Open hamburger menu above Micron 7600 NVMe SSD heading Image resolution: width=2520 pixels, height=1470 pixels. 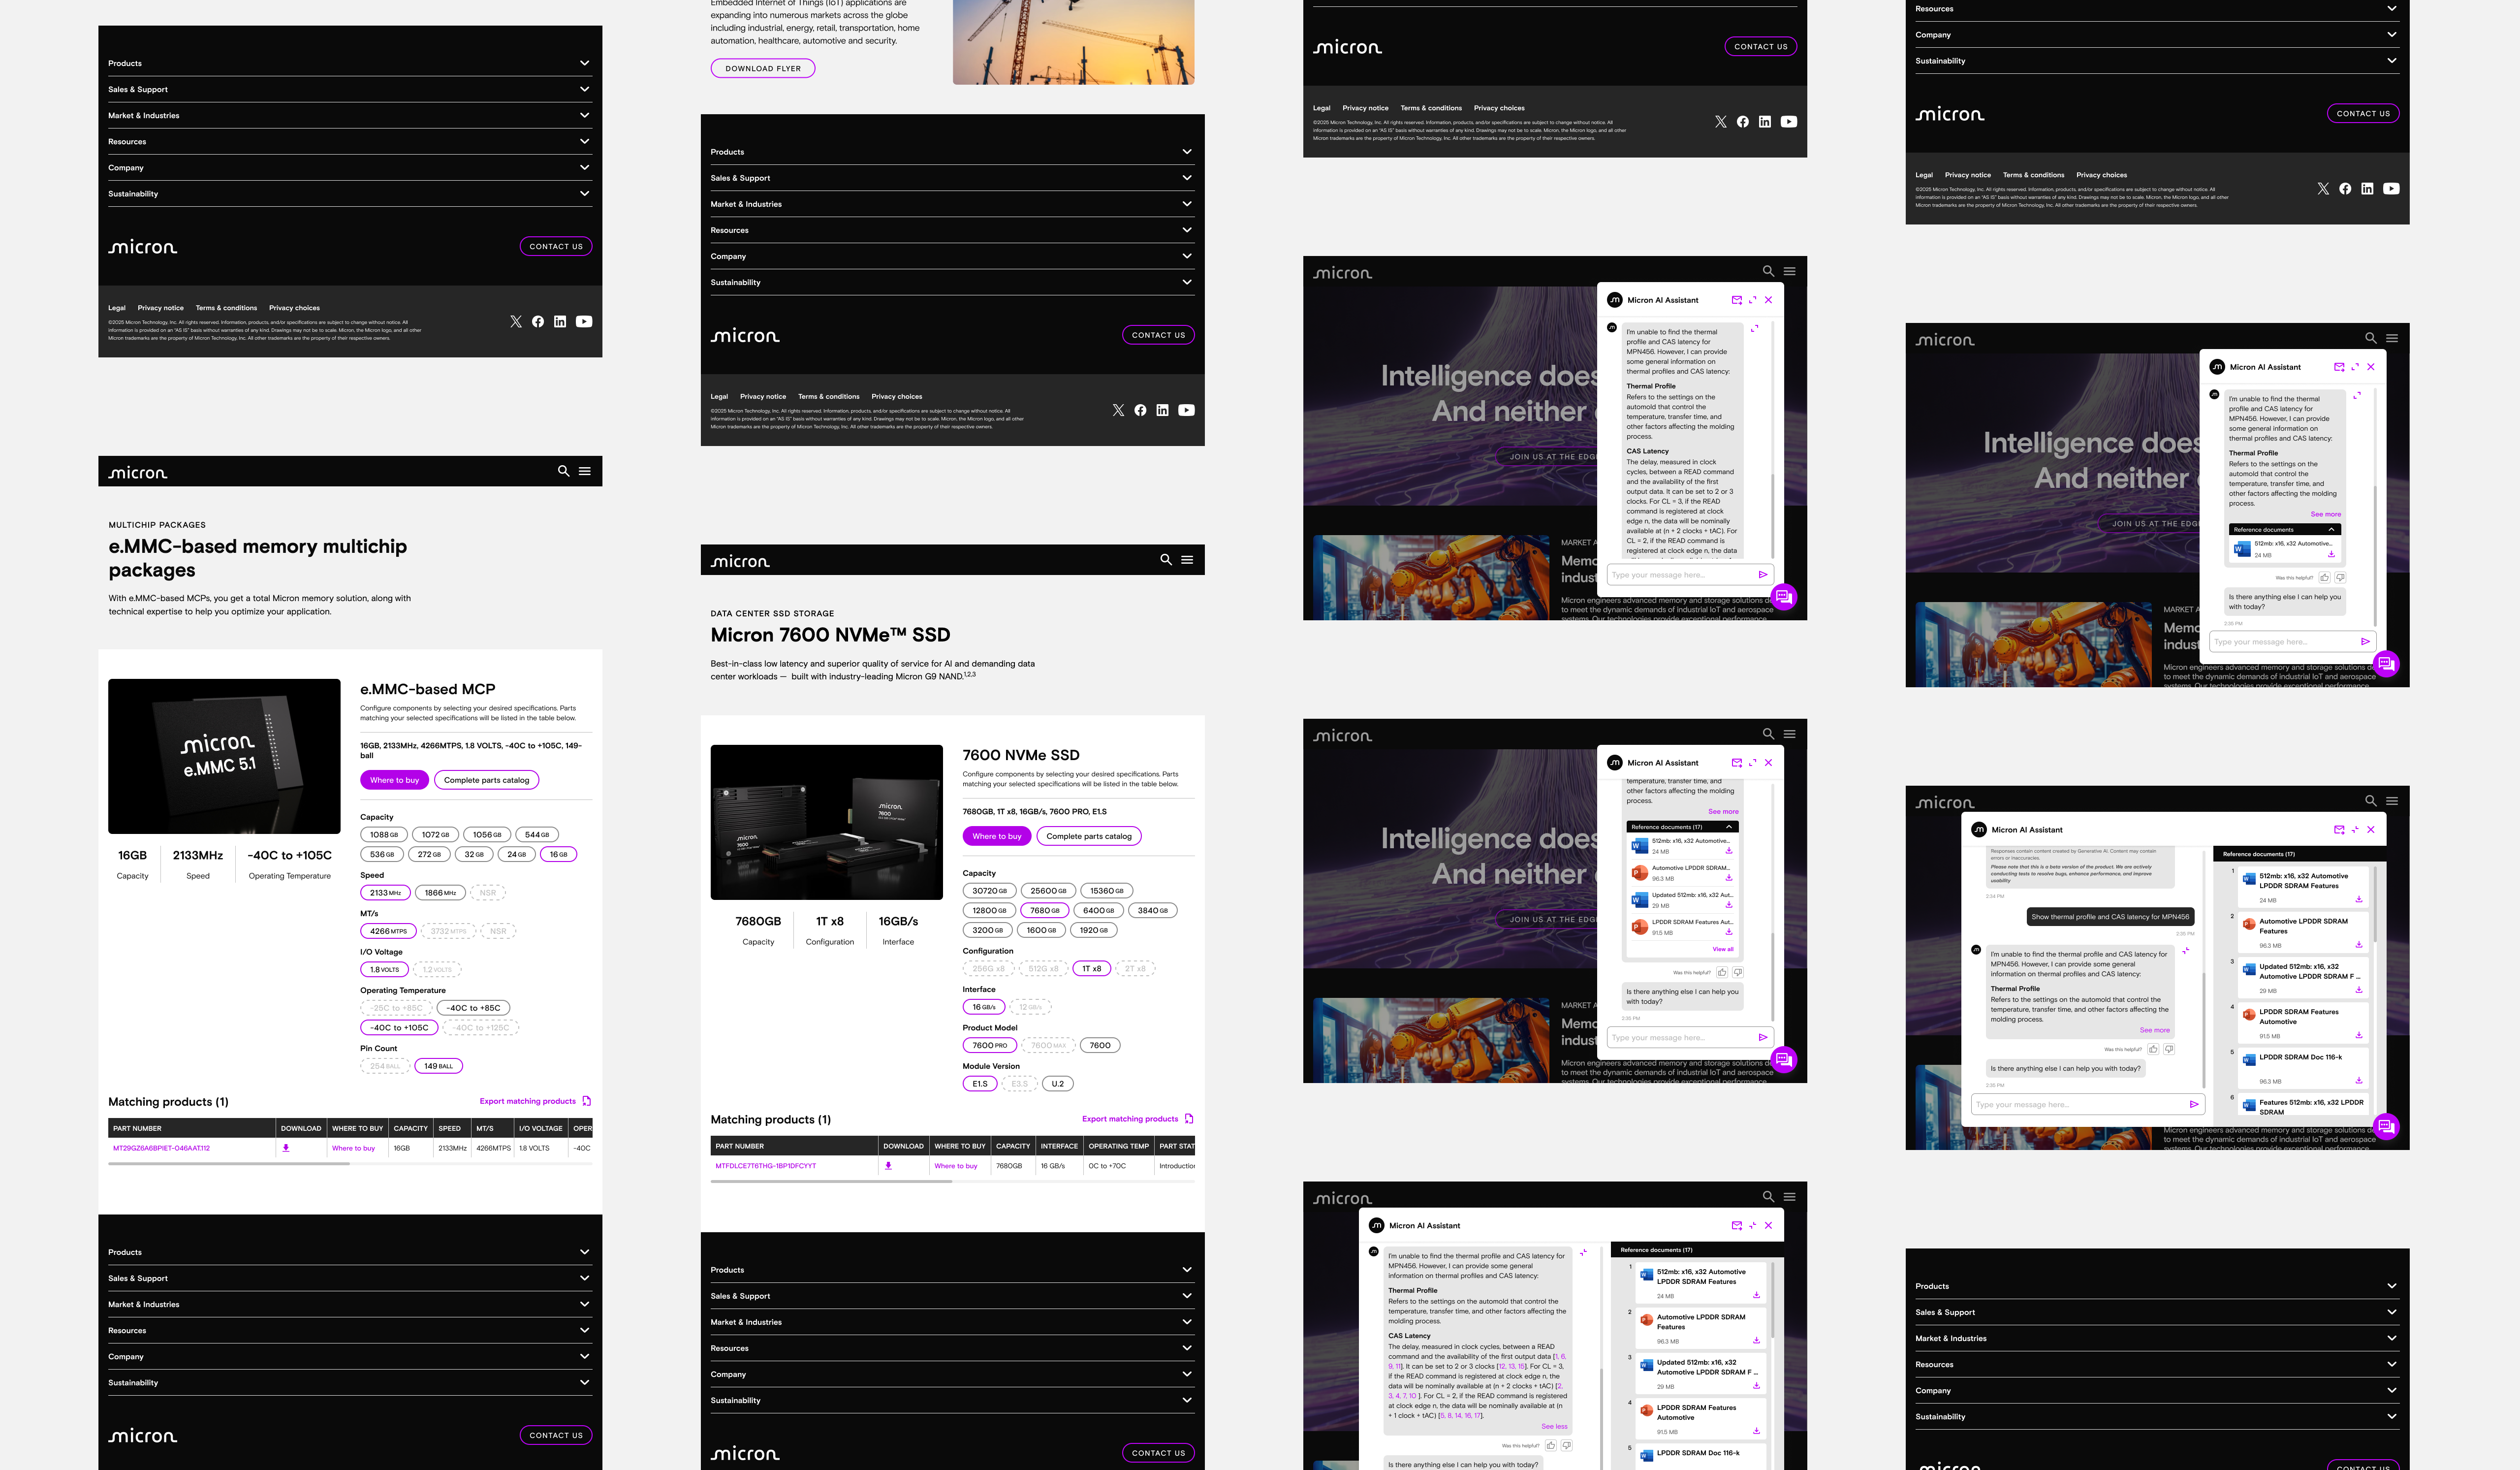(1187, 560)
